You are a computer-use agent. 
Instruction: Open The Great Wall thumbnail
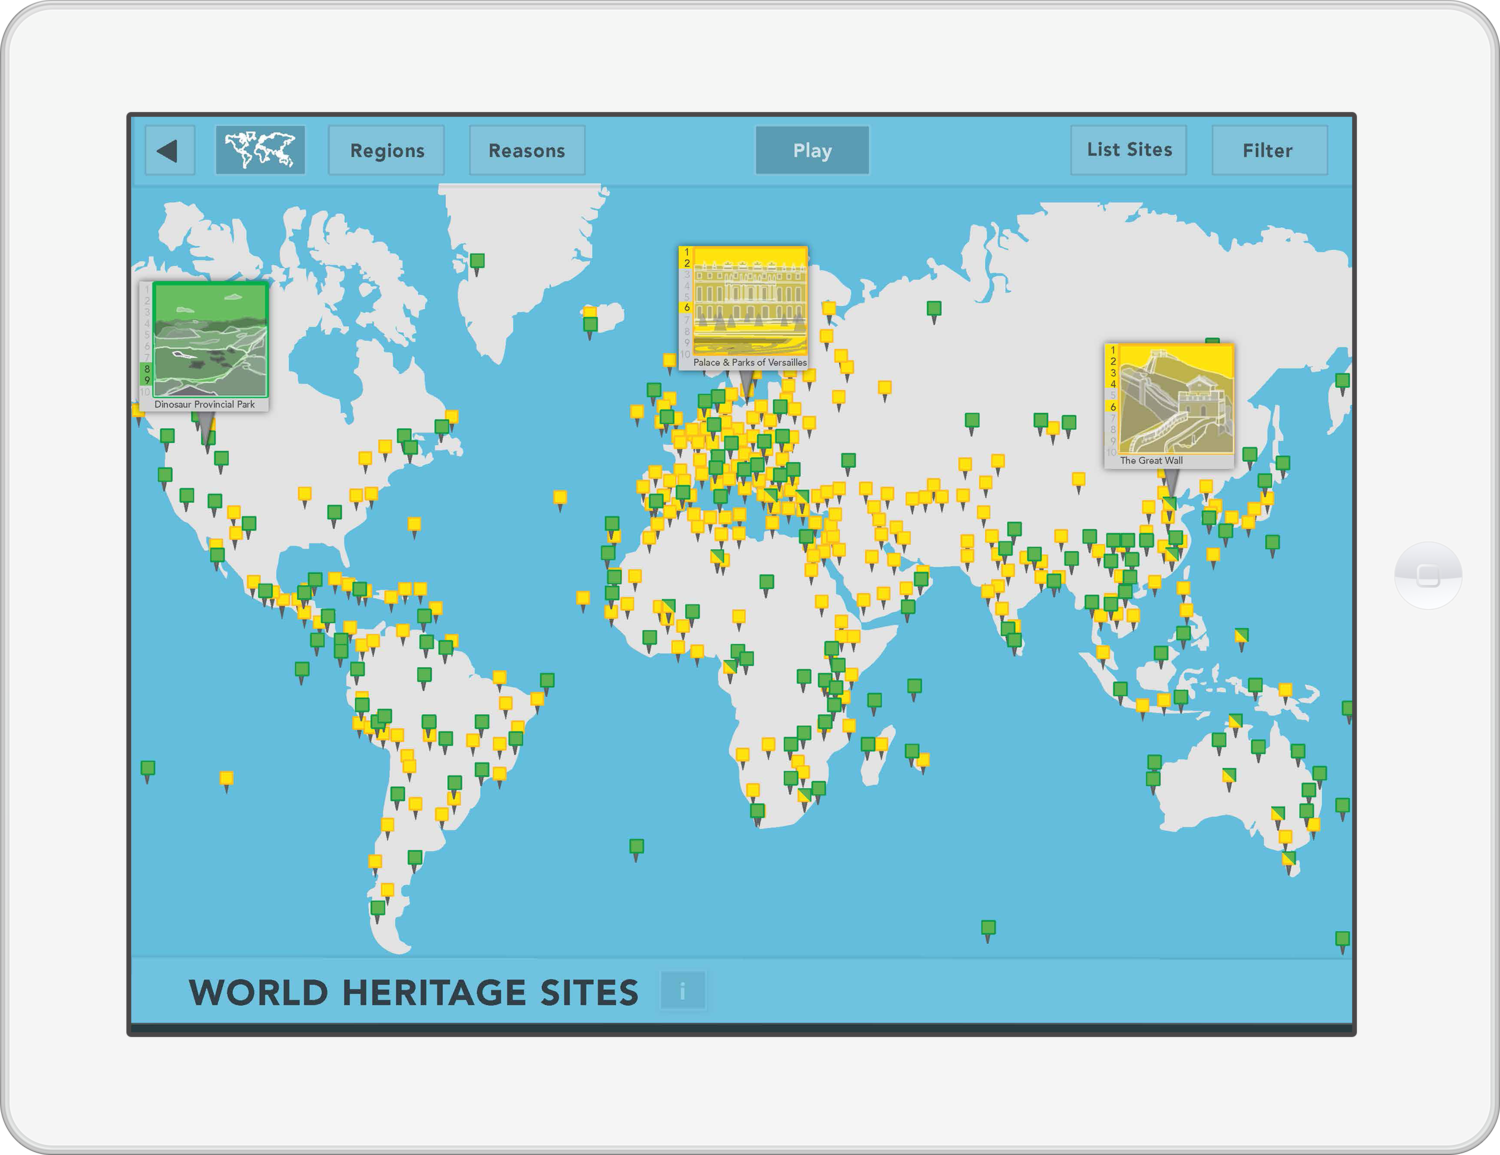click(x=1170, y=406)
